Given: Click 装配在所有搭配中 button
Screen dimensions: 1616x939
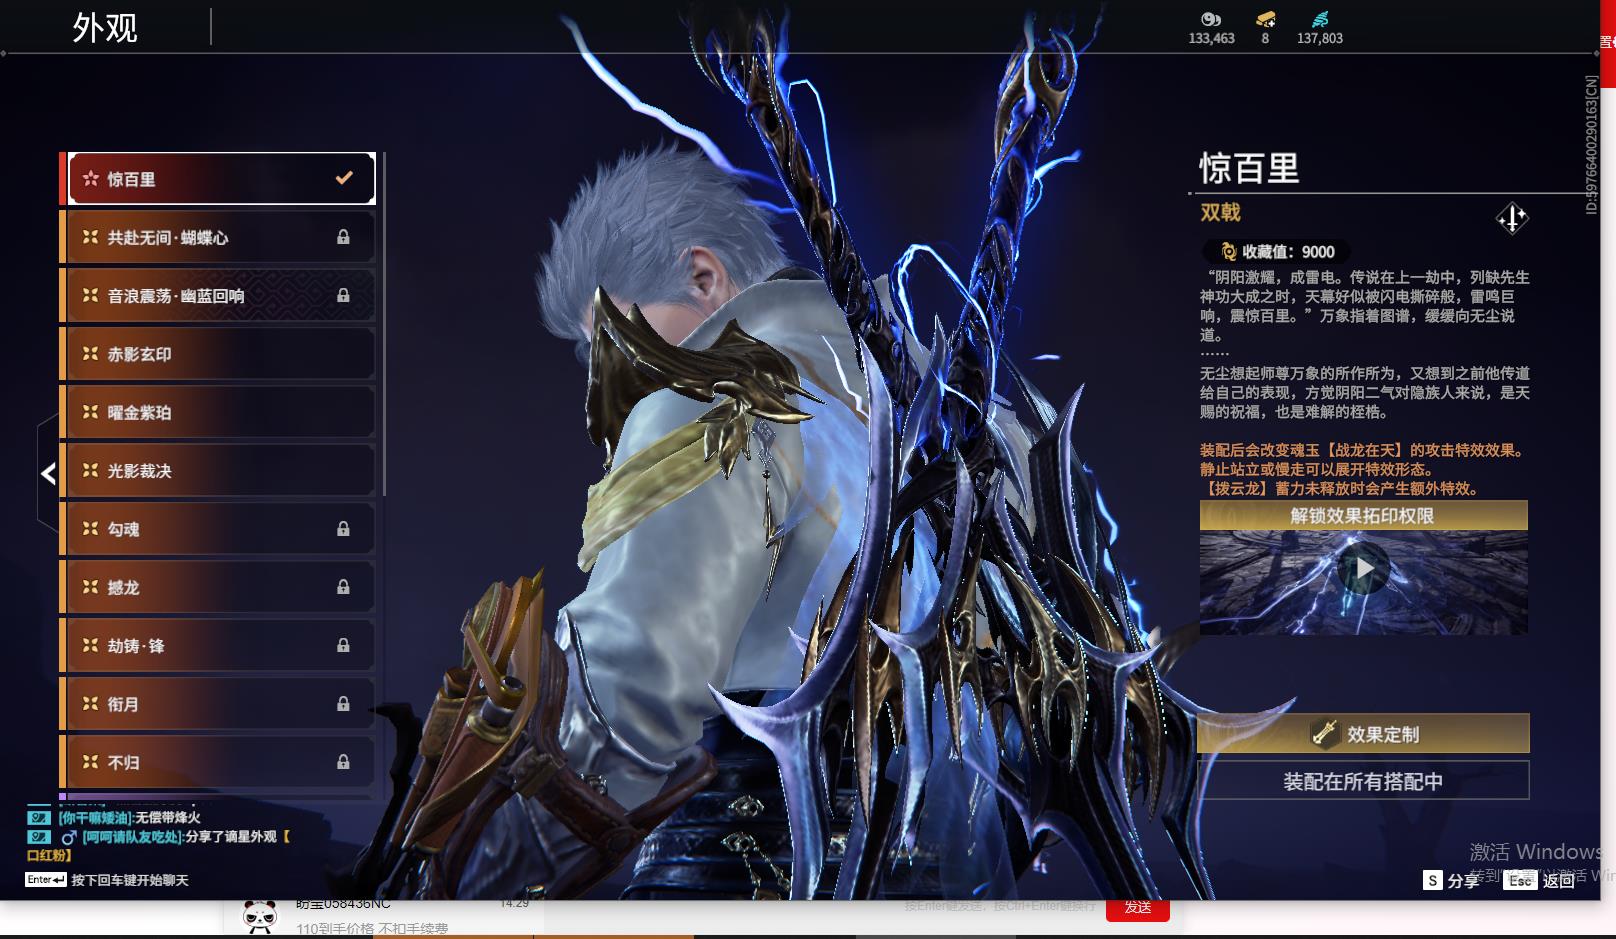Looking at the screenshot, I should tap(1363, 781).
